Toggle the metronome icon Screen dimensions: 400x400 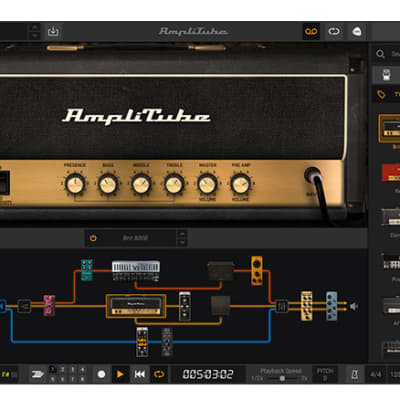[x=355, y=374]
